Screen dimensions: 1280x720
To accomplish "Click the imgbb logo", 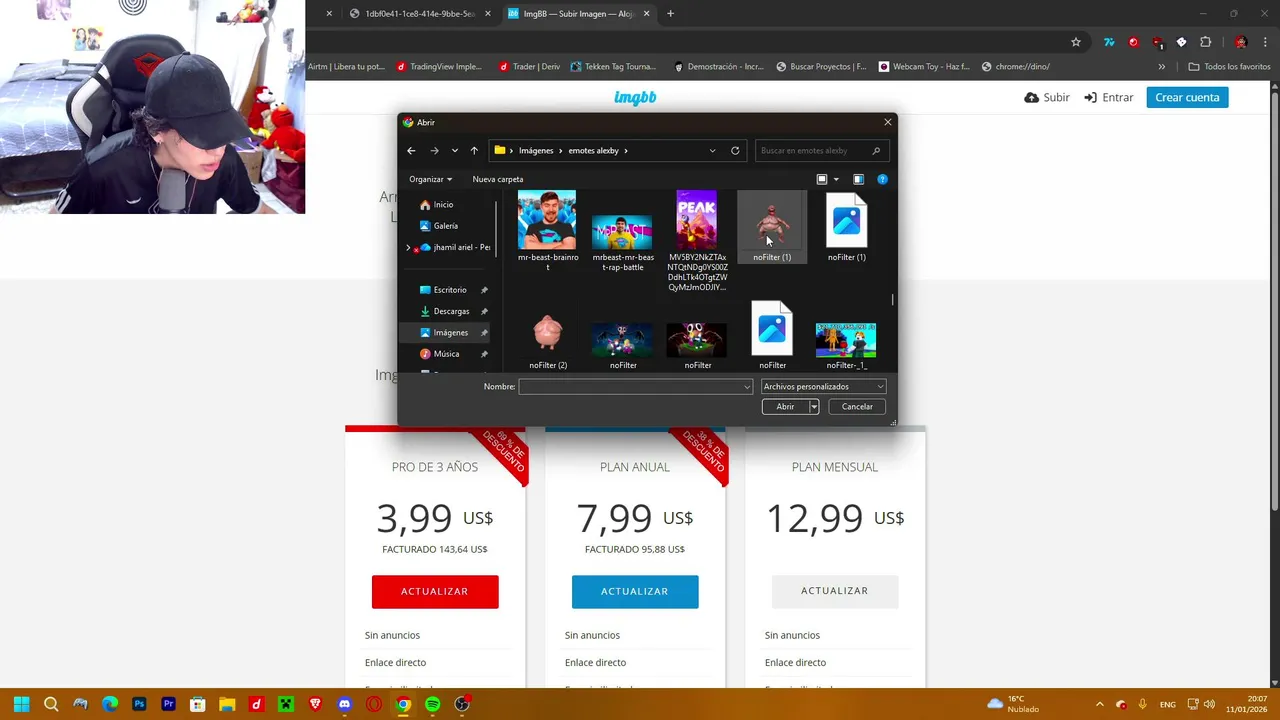I will pos(635,97).
